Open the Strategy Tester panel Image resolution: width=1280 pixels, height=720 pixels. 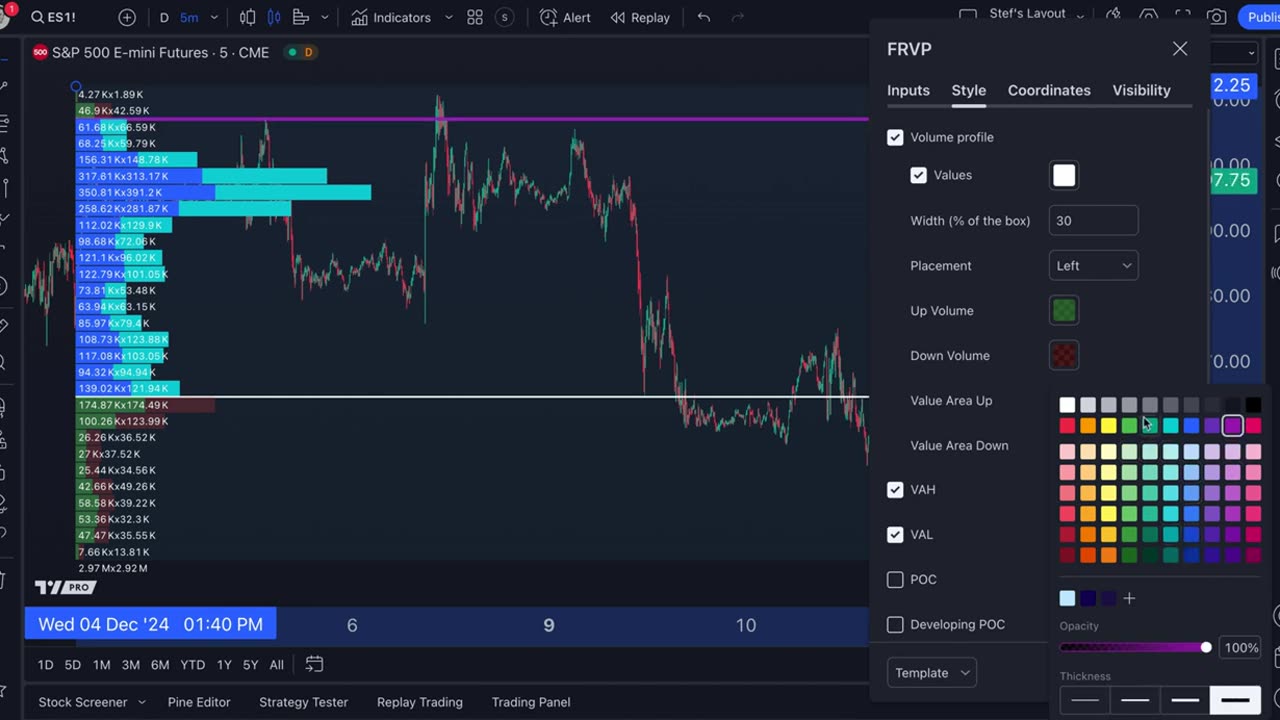[303, 702]
